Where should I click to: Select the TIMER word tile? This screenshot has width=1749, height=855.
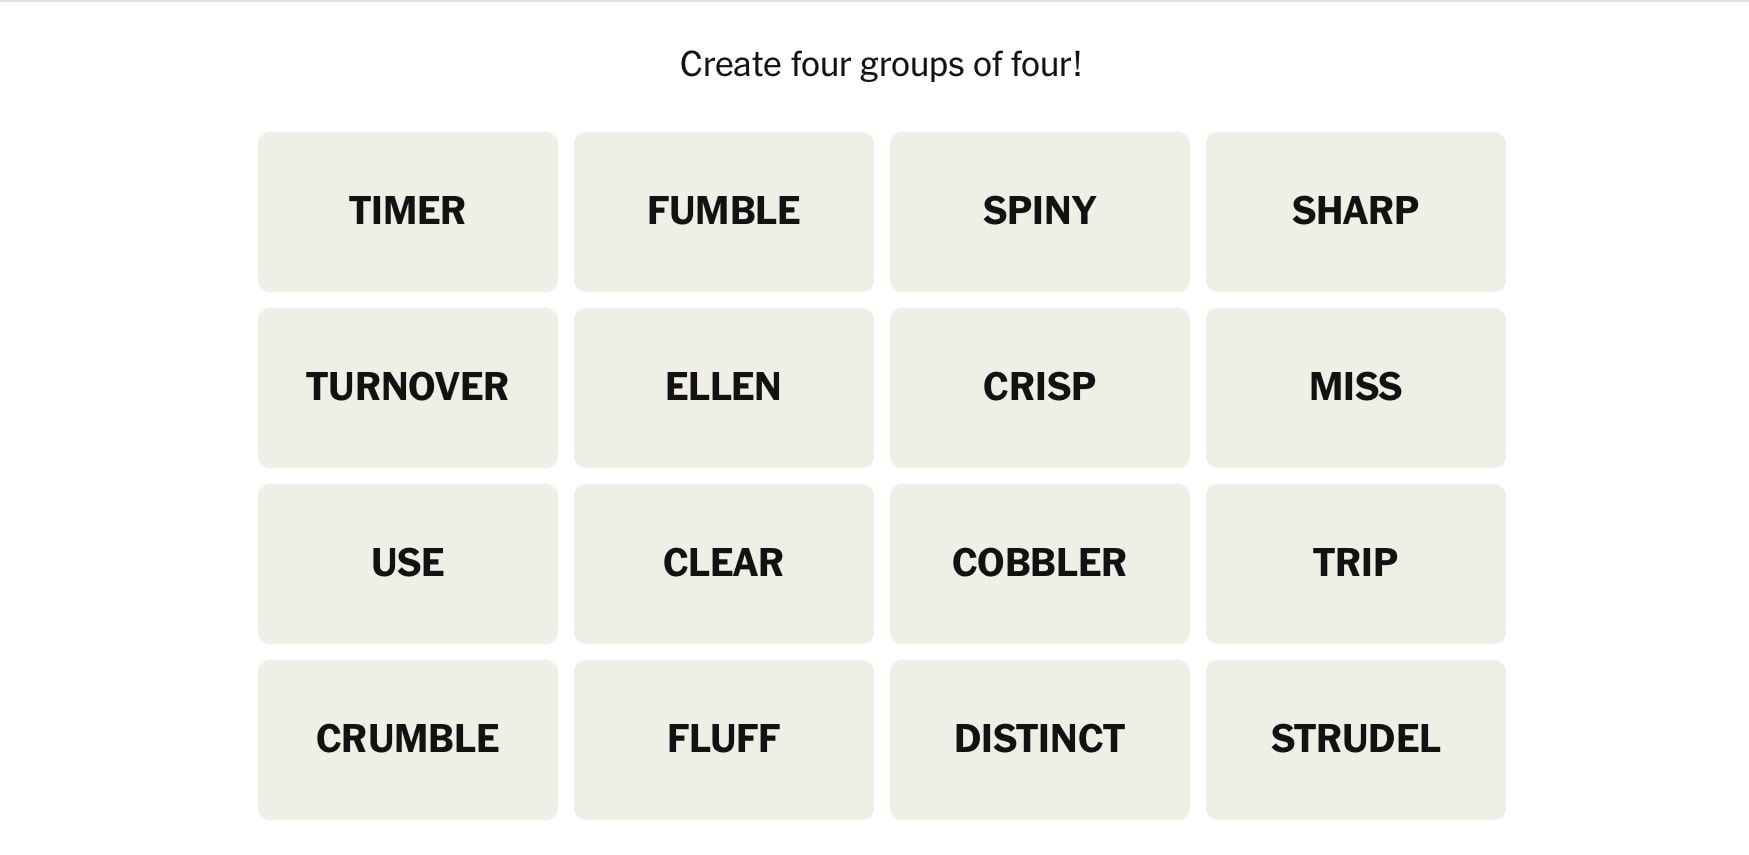click(407, 212)
